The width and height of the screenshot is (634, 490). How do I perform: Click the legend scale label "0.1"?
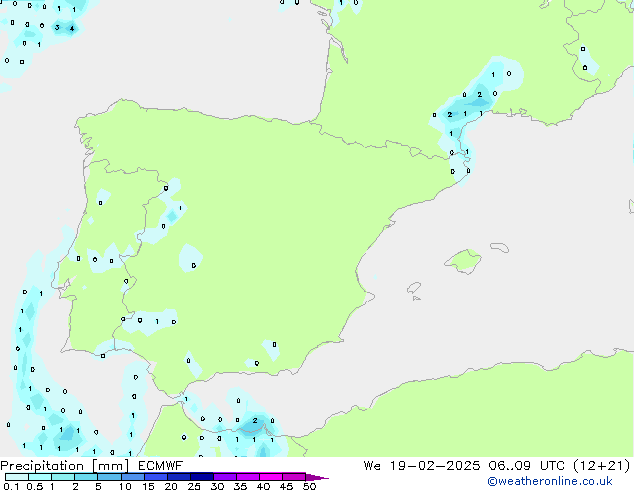pyautogui.click(x=11, y=486)
